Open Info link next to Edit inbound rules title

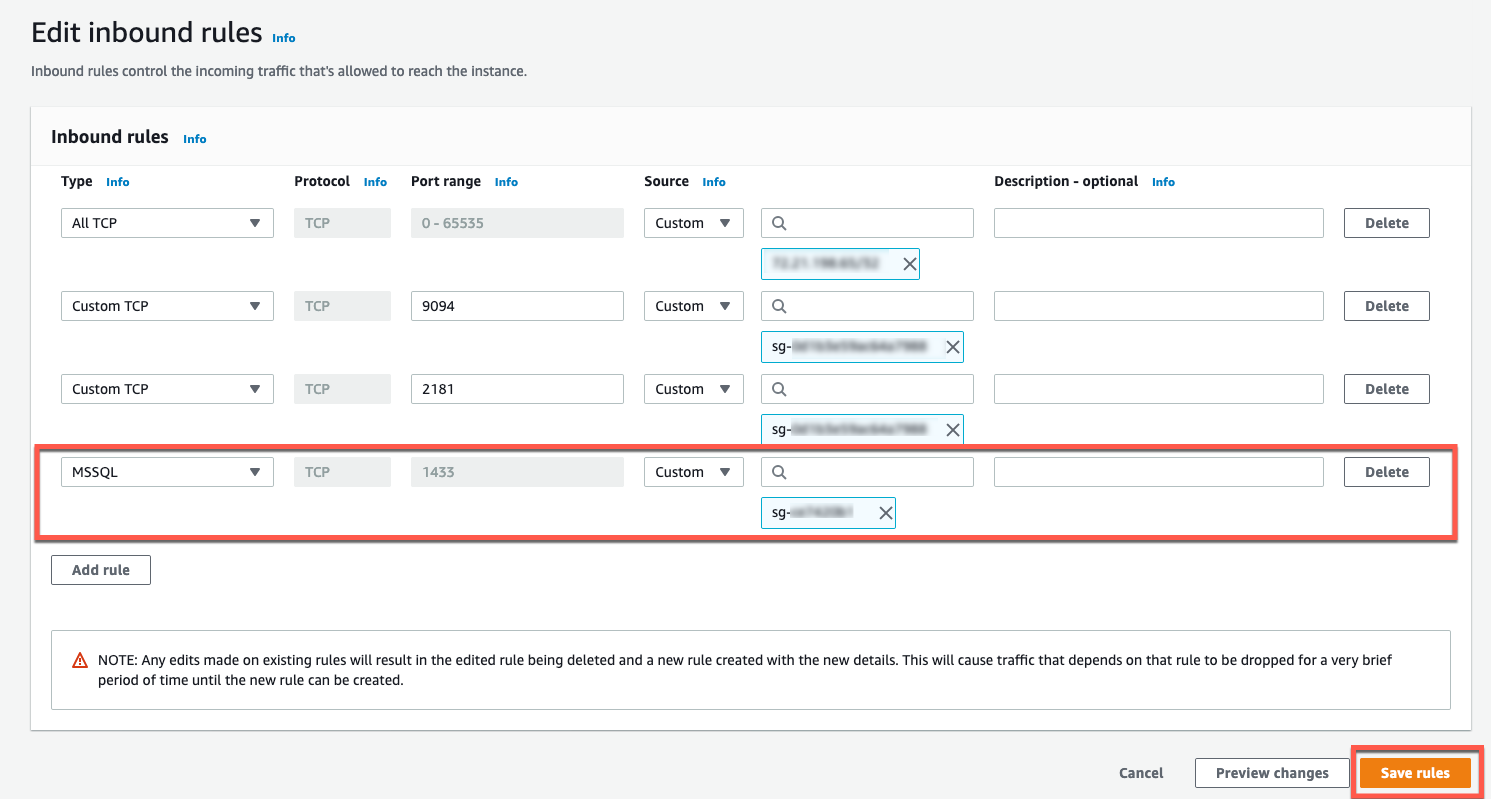click(284, 37)
